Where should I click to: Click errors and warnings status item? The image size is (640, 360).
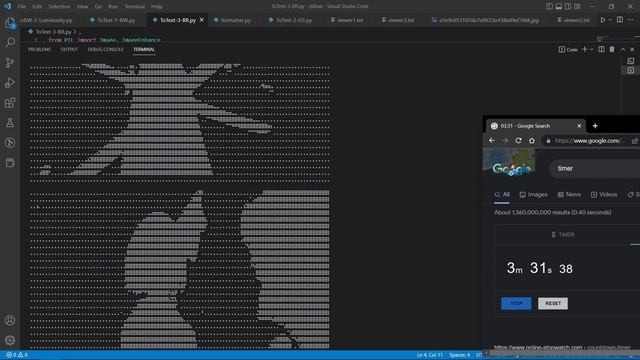tap(17, 355)
